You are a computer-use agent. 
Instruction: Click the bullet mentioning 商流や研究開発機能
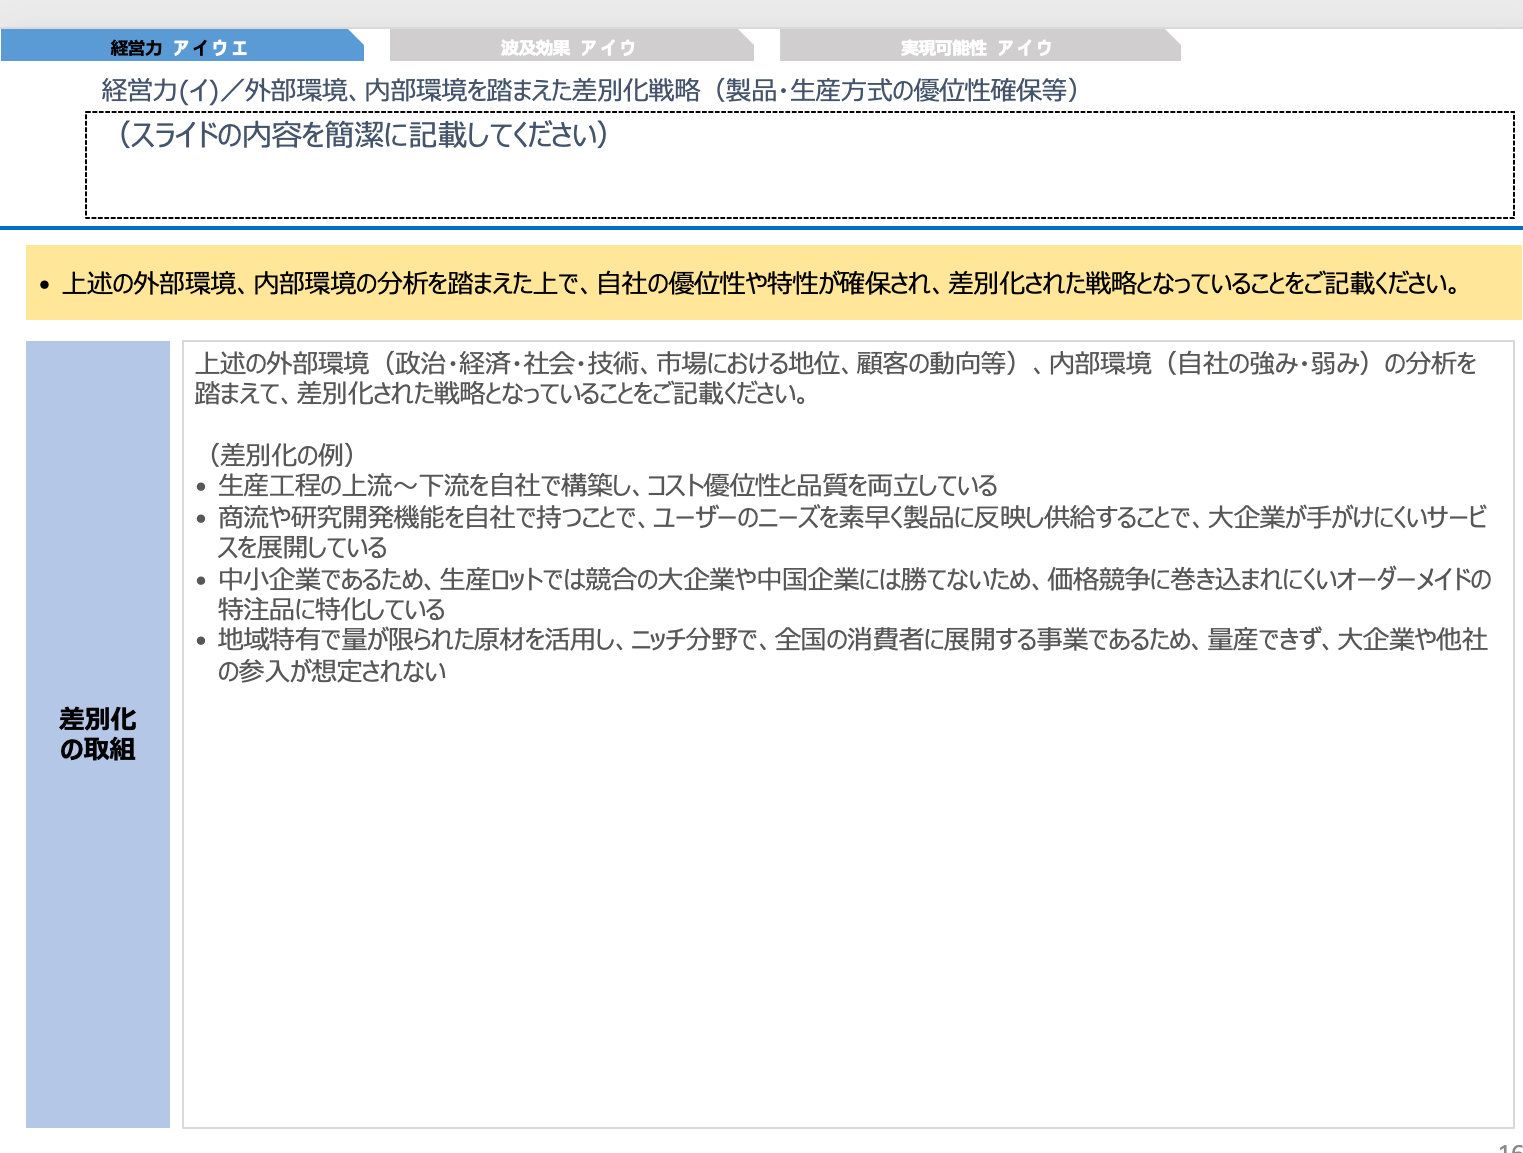tap(850, 518)
